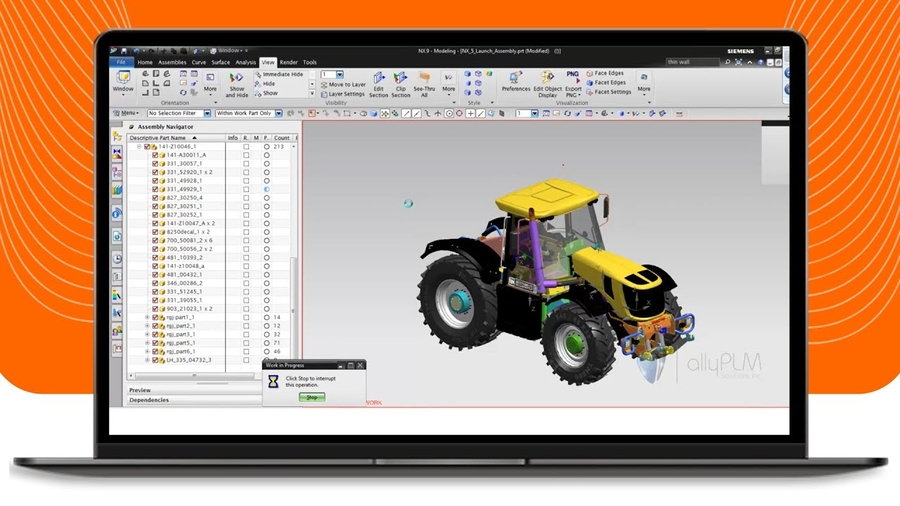Click the Export PNG icon
The height and width of the screenshot is (506, 900).
[573, 77]
